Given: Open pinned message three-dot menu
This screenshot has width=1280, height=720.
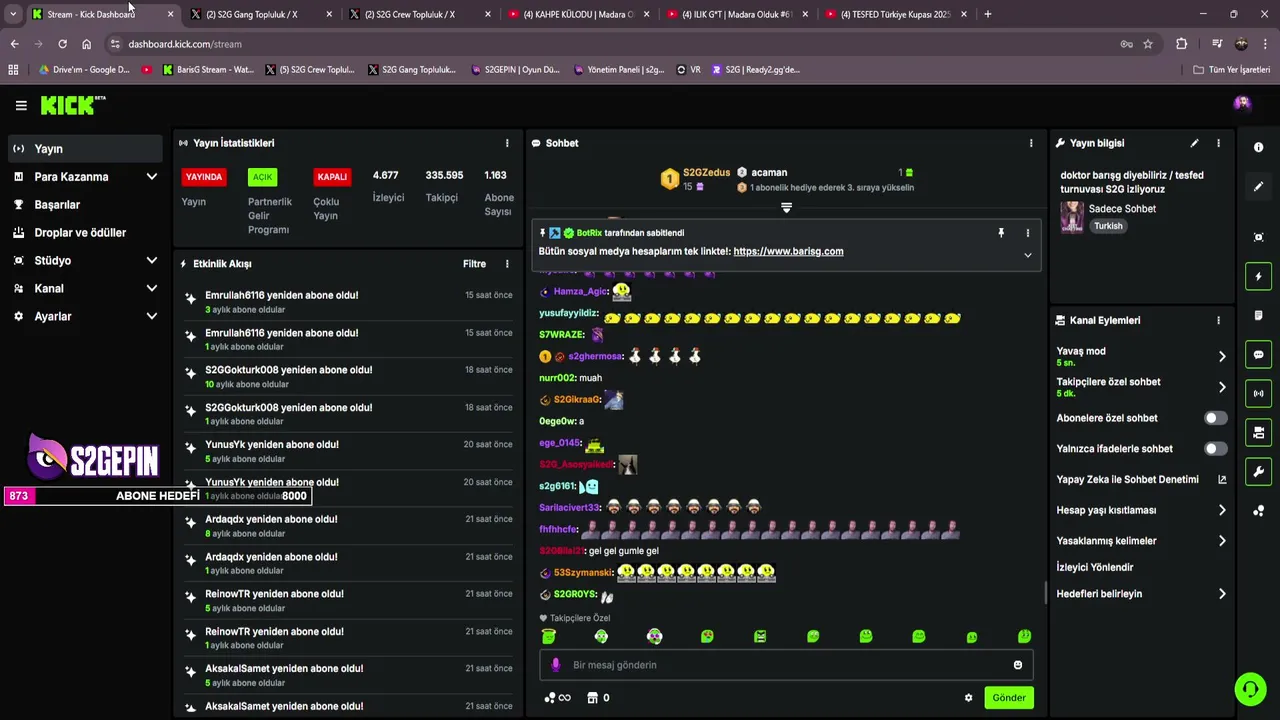Looking at the screenshot, I should (x=1027, y=233).
